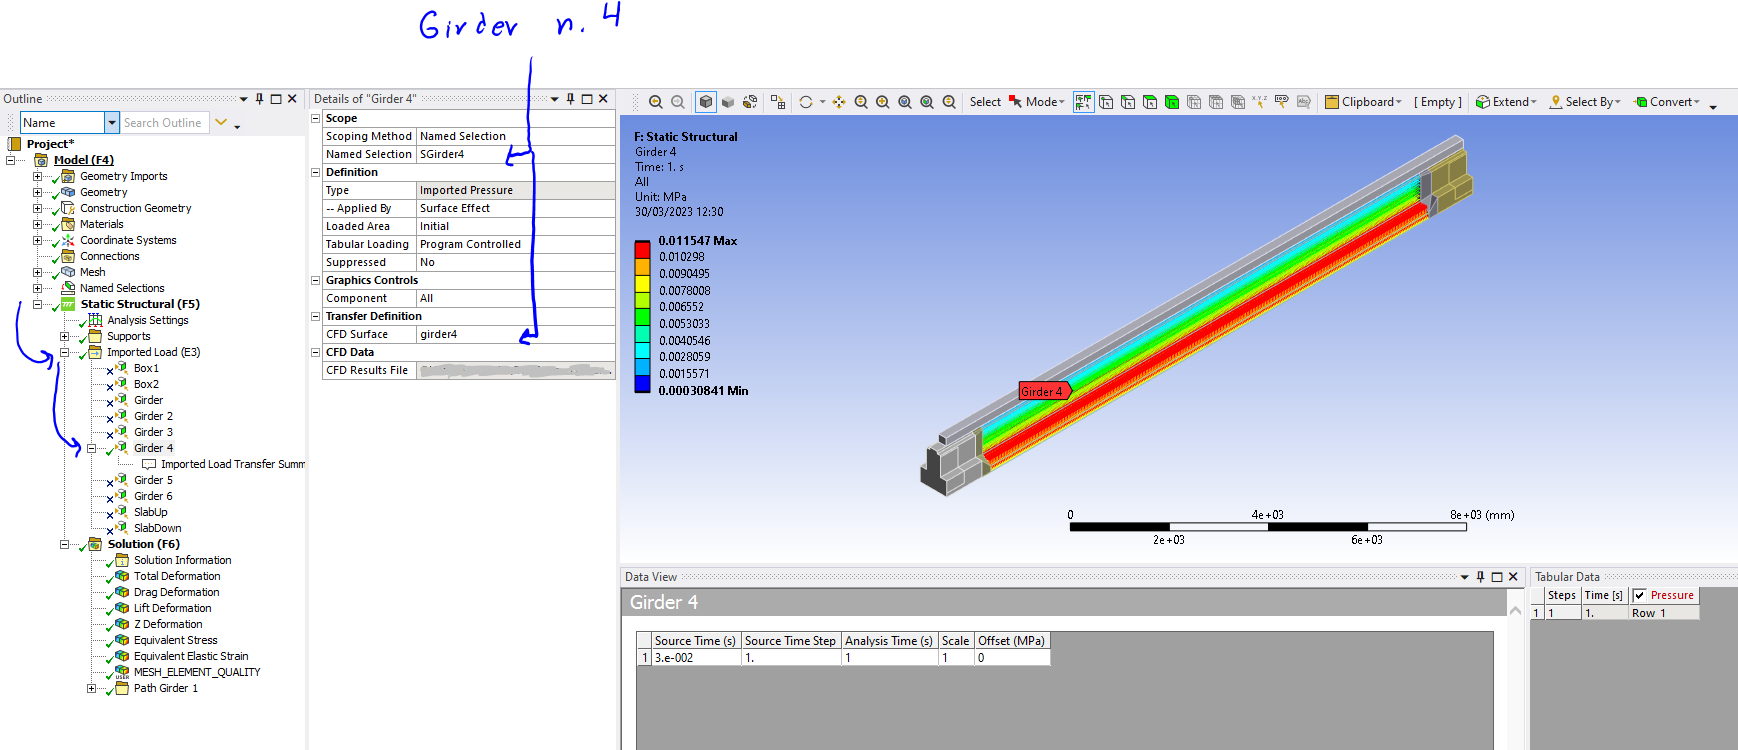Screen dimensions: 1738x750
Task: Activate the Rotate view tool
Action: point(806,102)
